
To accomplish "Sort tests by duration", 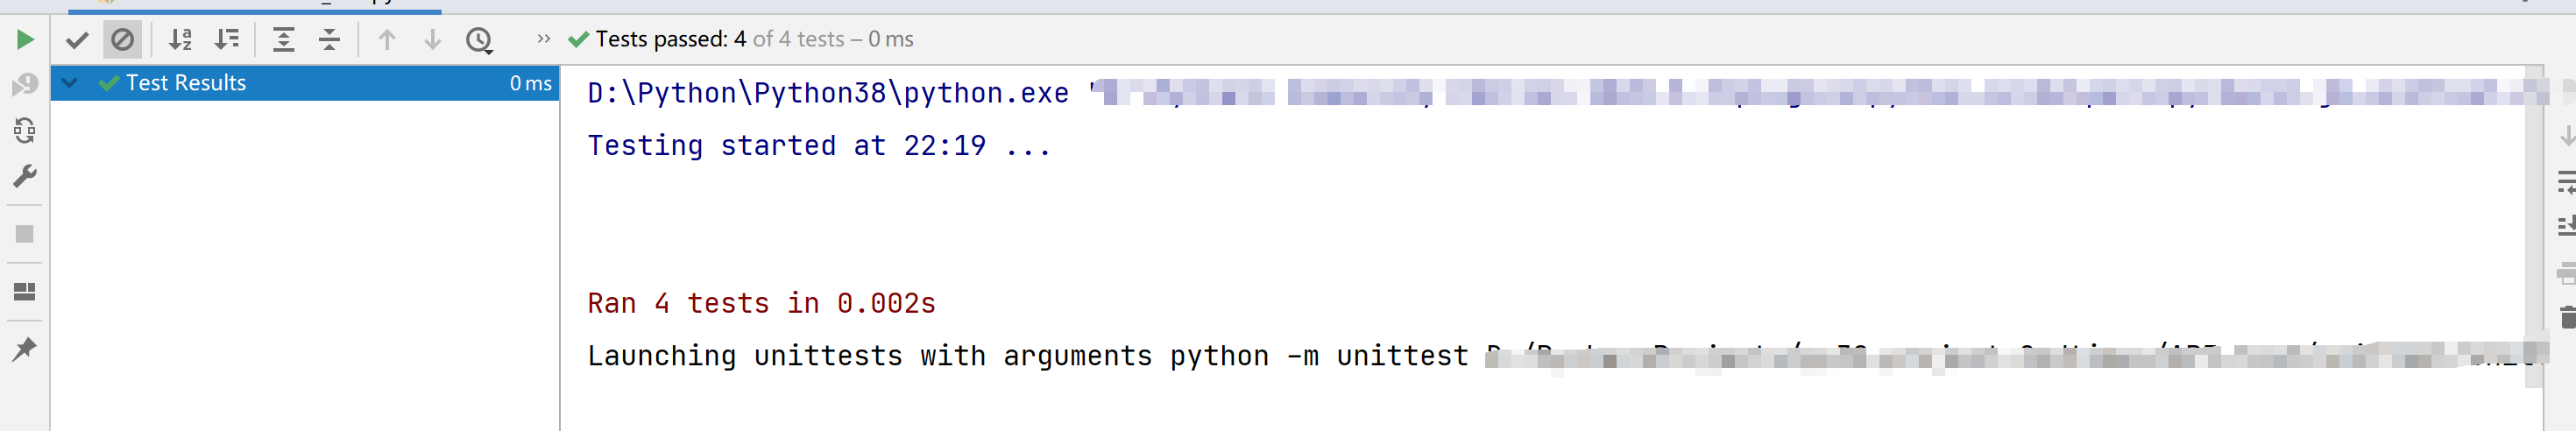I will click(227, 40).
